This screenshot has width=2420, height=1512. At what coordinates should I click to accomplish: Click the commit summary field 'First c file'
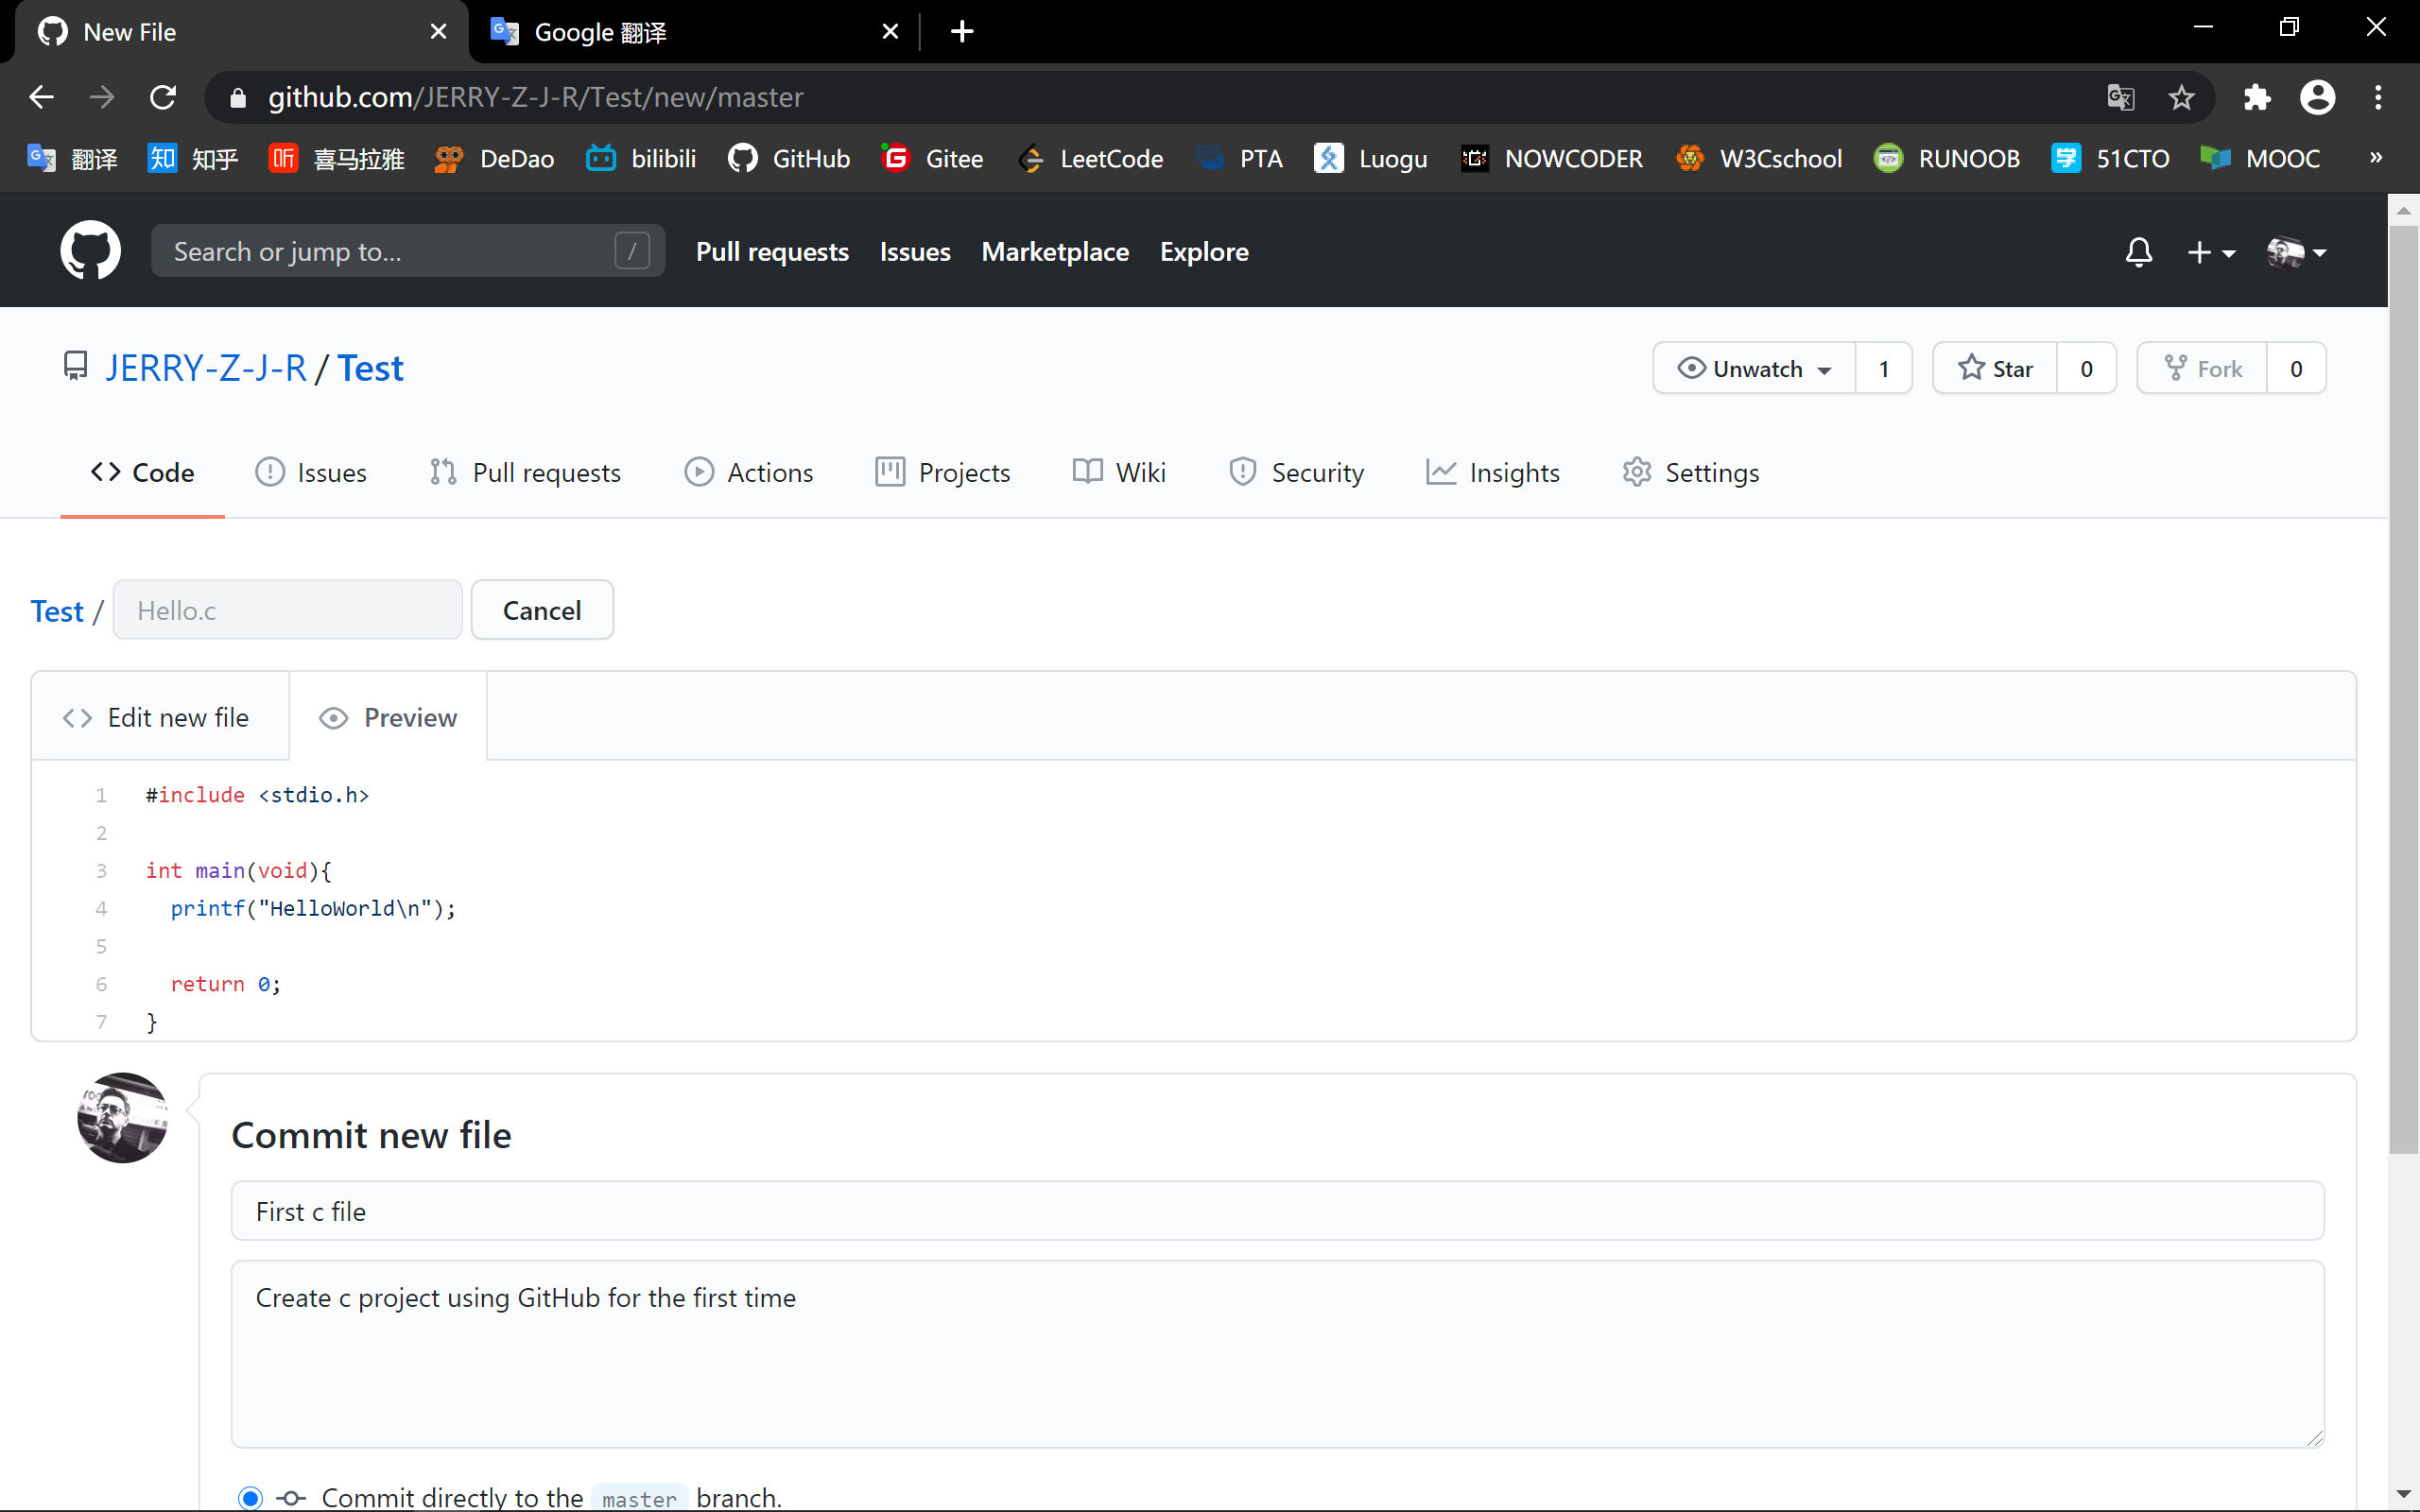(x=1277, y=1211)
